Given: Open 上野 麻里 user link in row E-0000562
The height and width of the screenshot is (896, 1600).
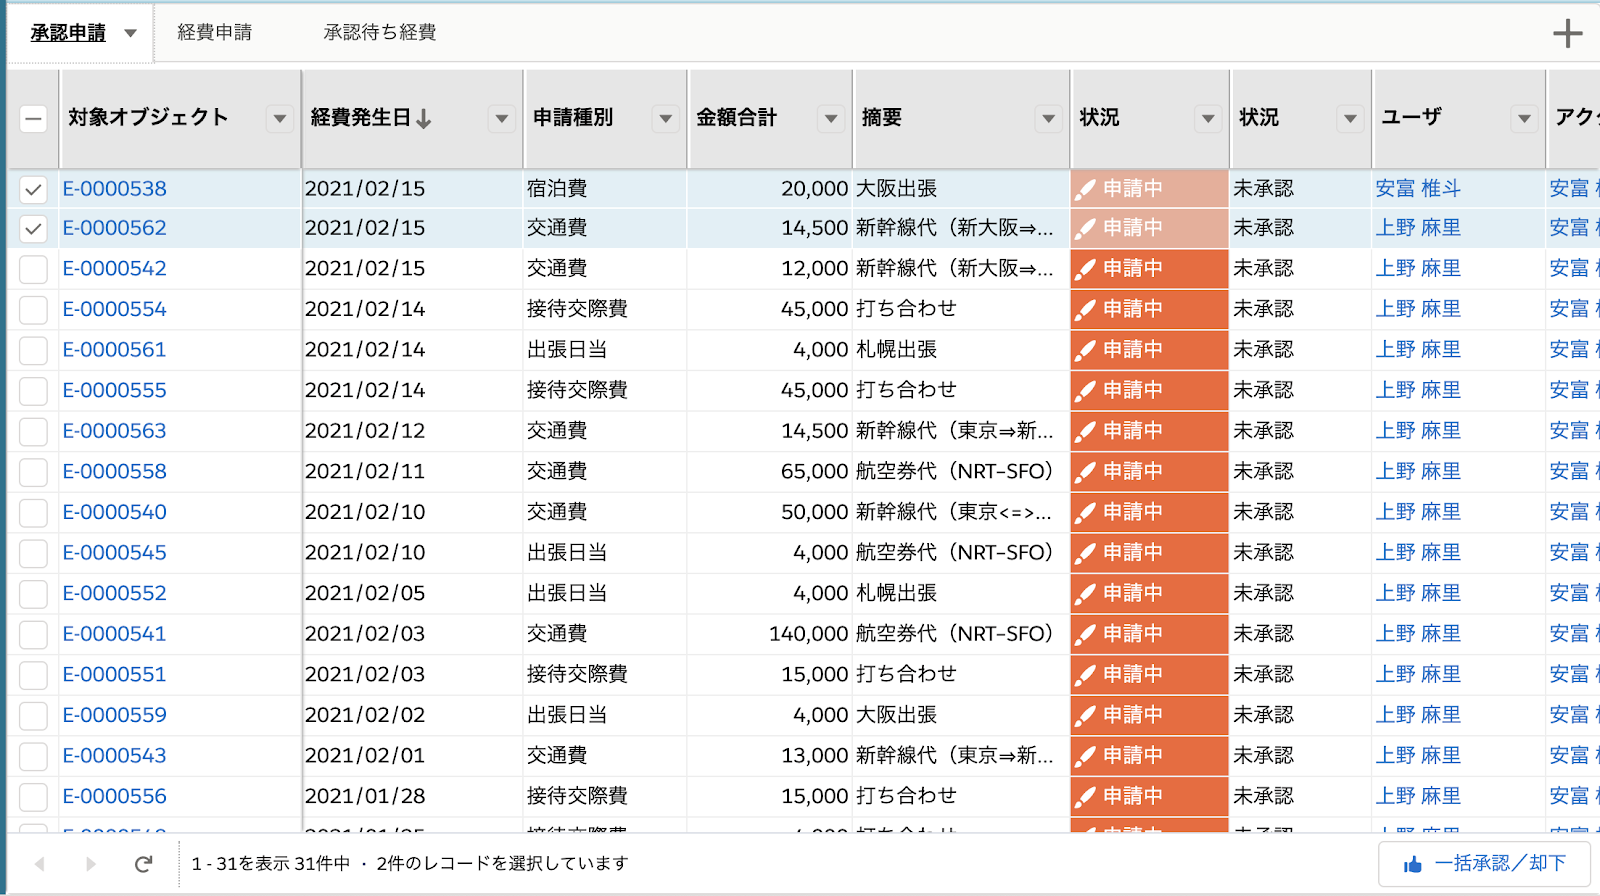Looking at the screenshot, I should 1418,228.
